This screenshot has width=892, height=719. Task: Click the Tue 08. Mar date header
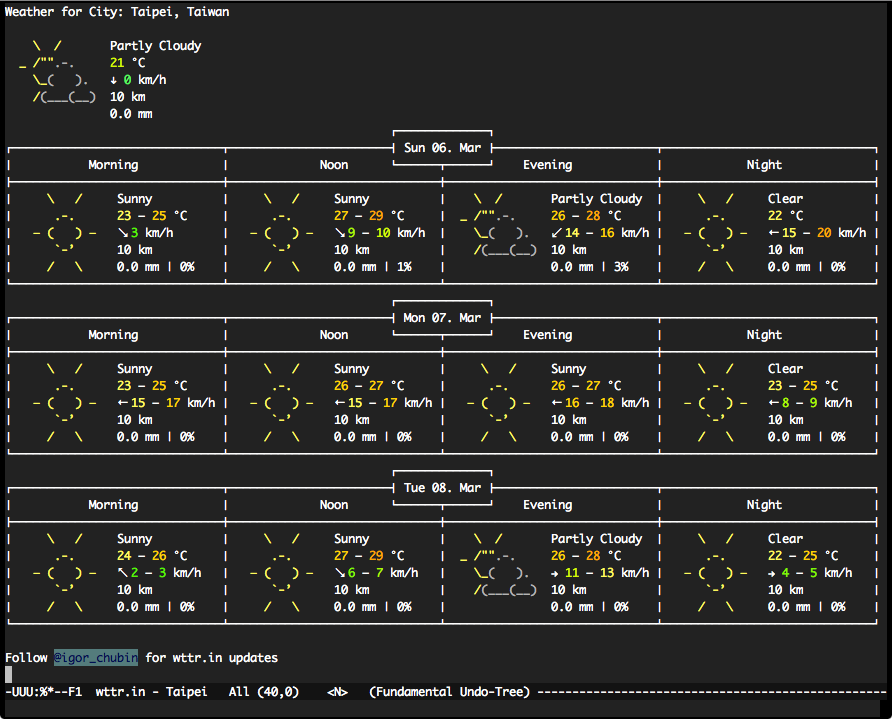pyautogui.click(x=442, y=488)
